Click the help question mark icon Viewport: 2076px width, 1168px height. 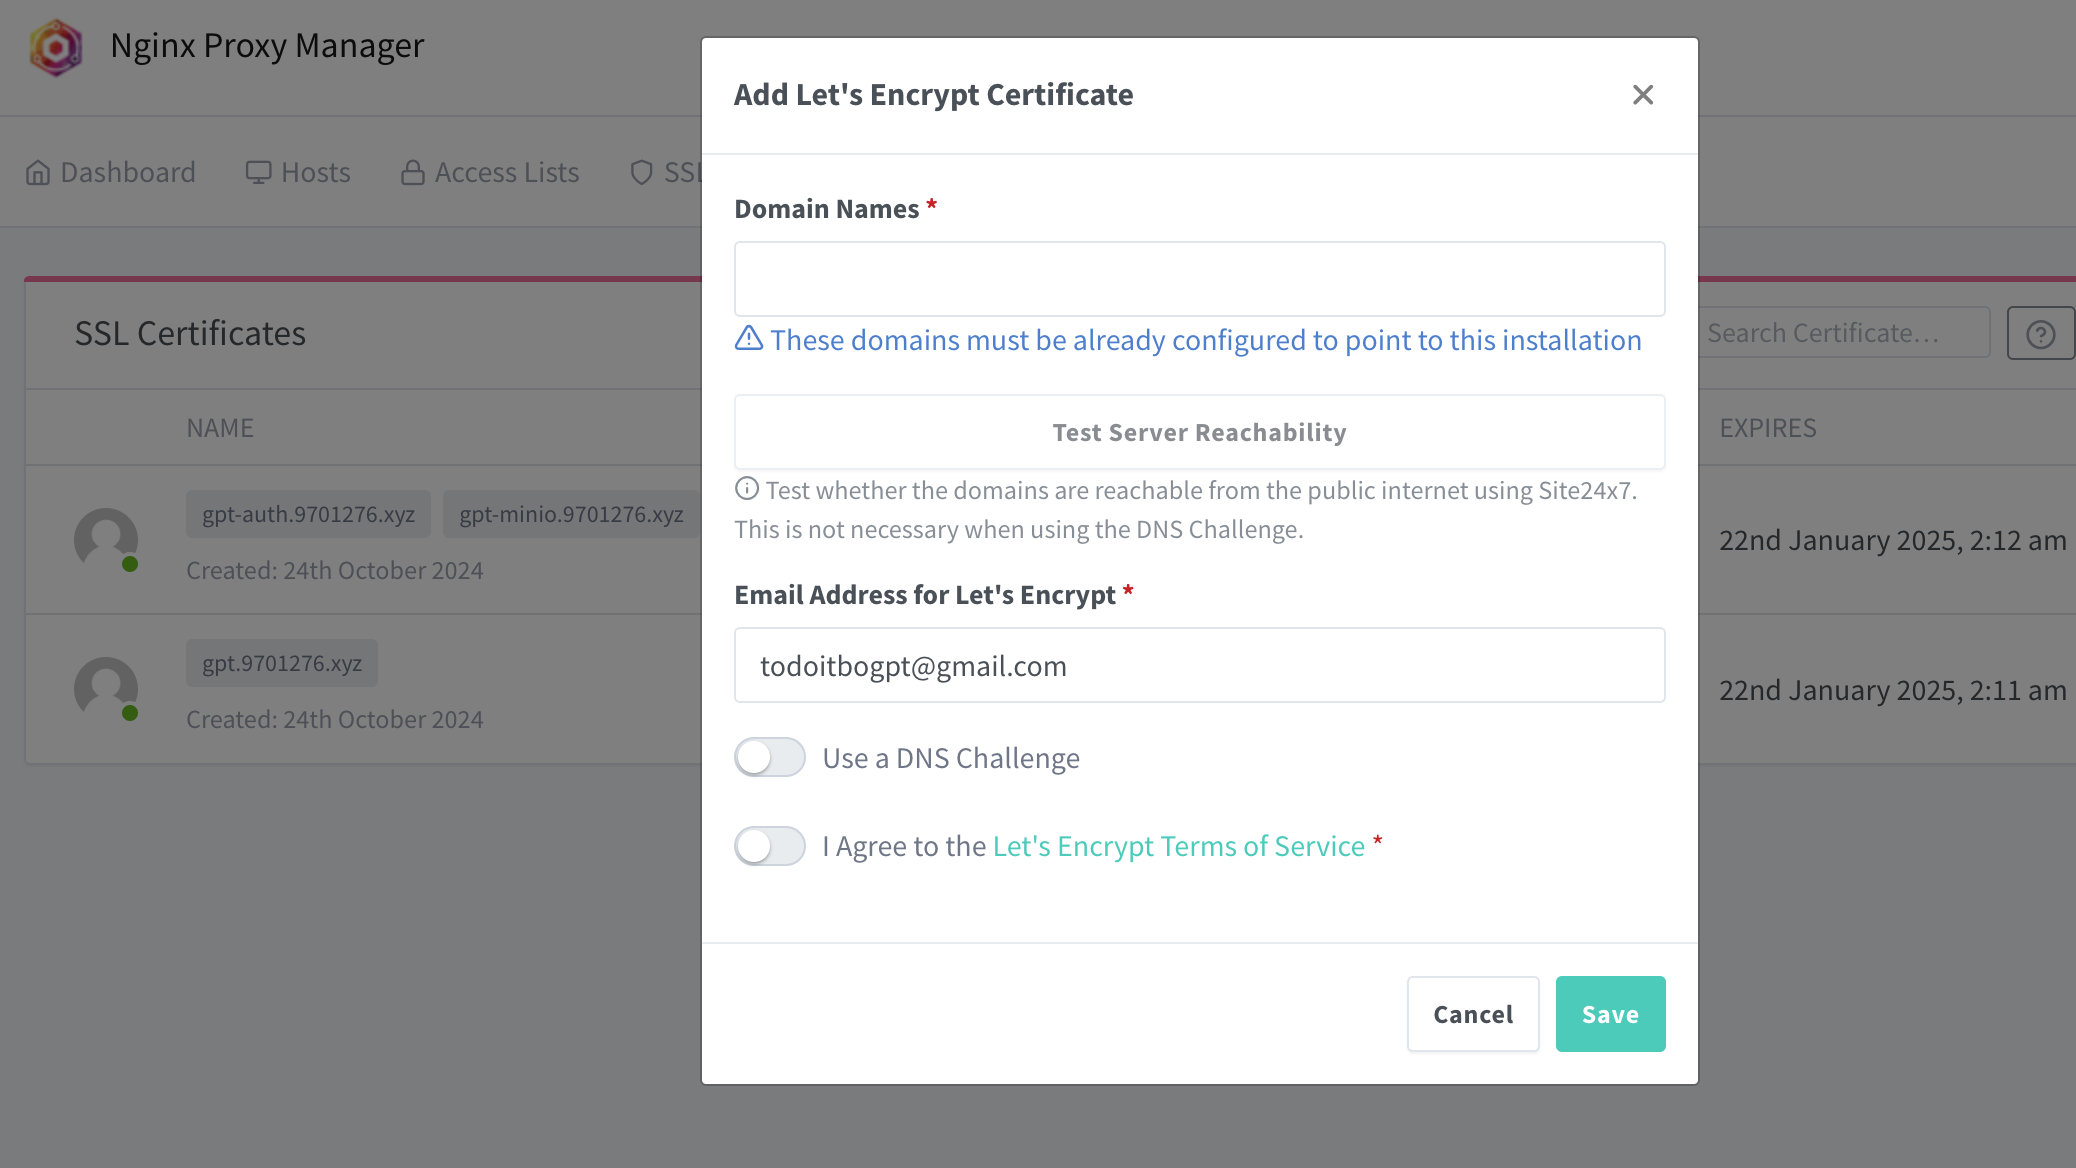(2040, 334)
